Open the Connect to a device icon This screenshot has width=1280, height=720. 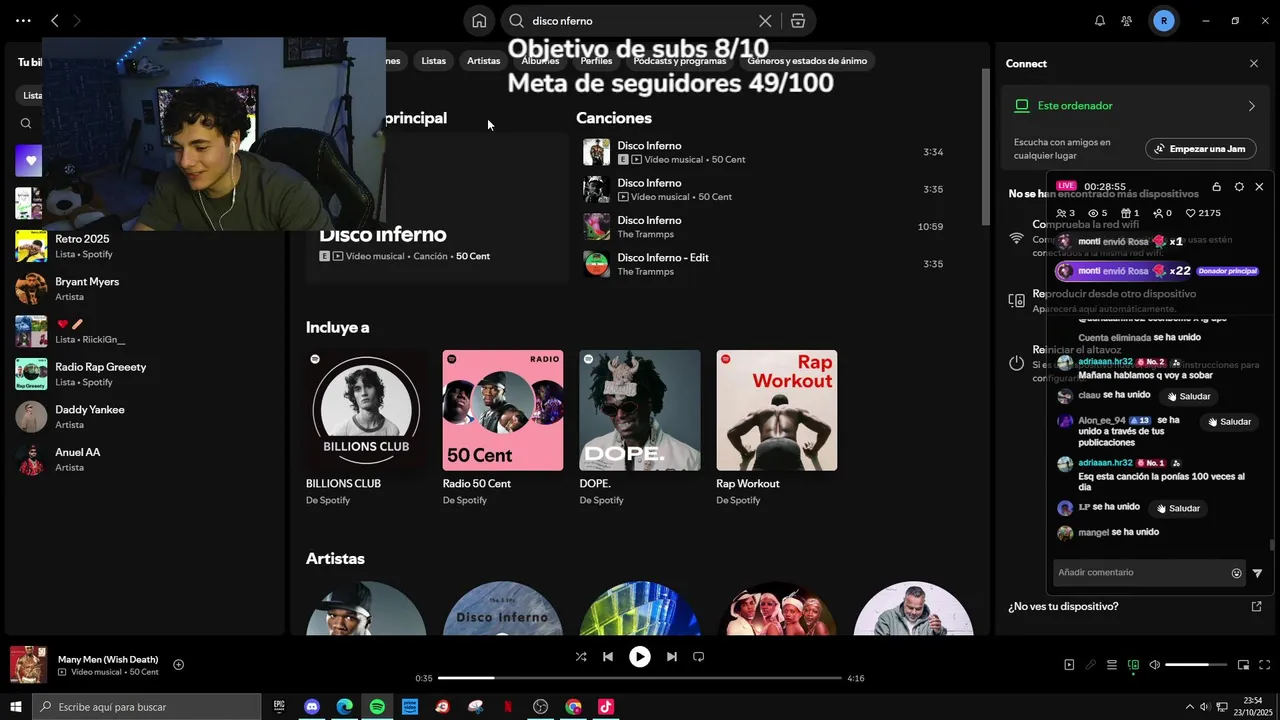(1133, 665)
